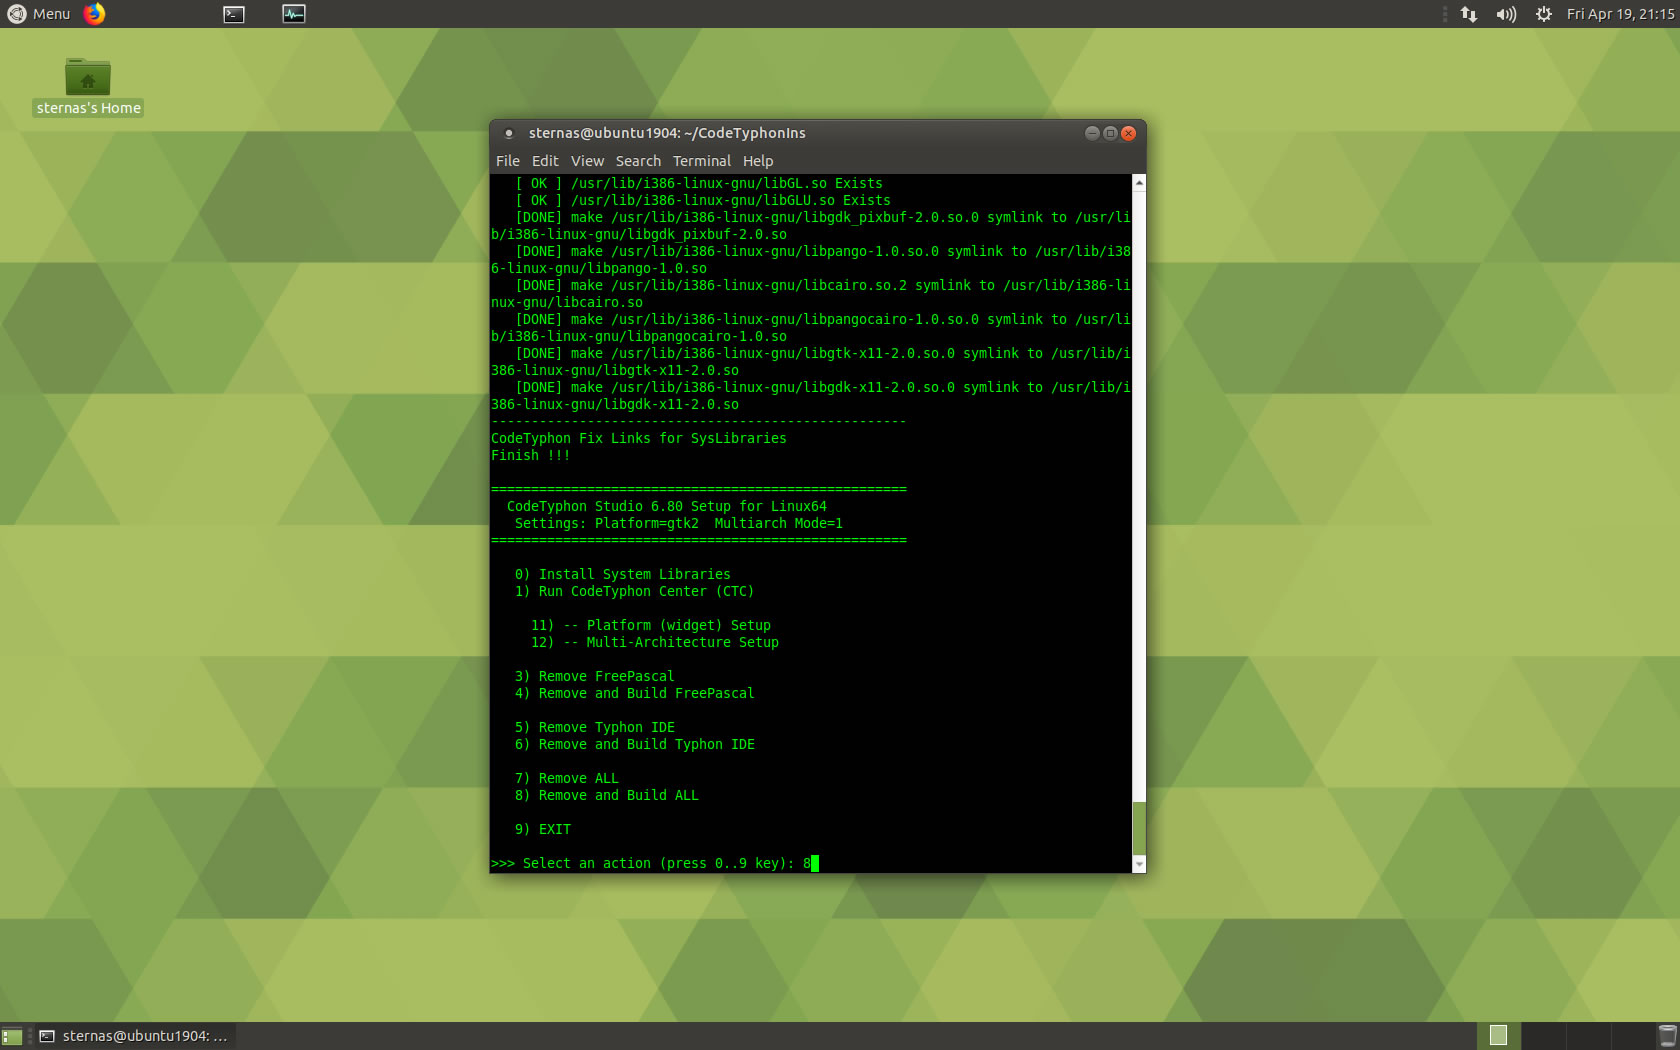This screenshot has width=1680, height=1050.
Task: Click terminal scrollbar up arrow
Action: coord(1139,183)
